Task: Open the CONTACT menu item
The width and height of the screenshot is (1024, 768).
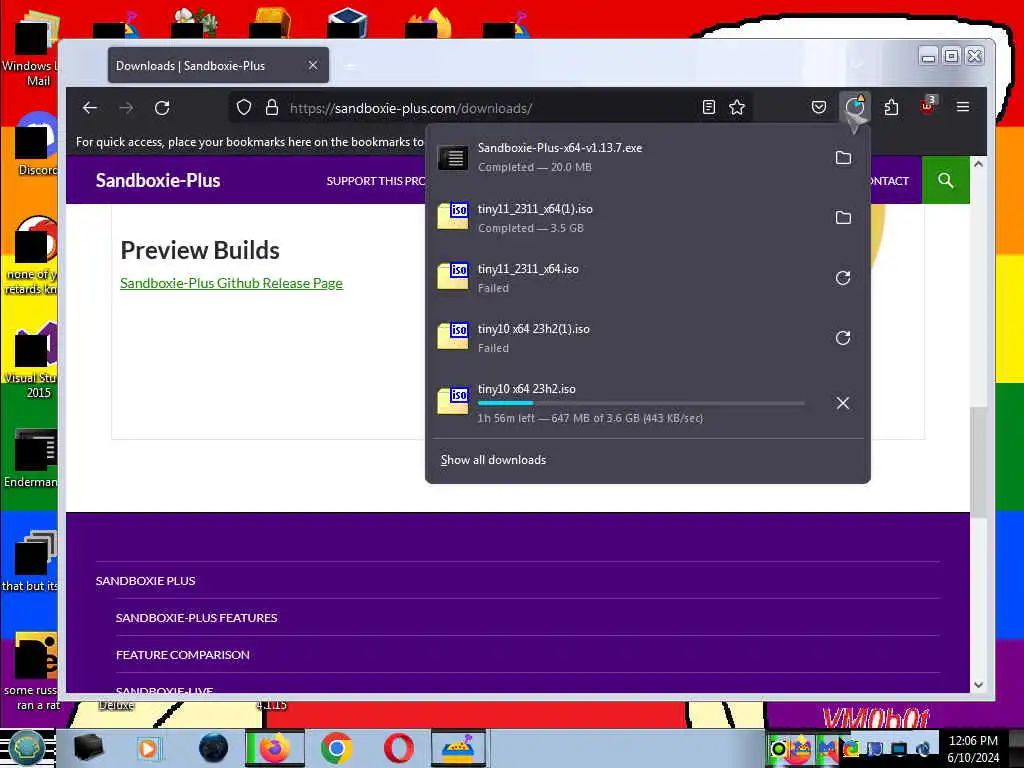Action: tap(889, 181)
